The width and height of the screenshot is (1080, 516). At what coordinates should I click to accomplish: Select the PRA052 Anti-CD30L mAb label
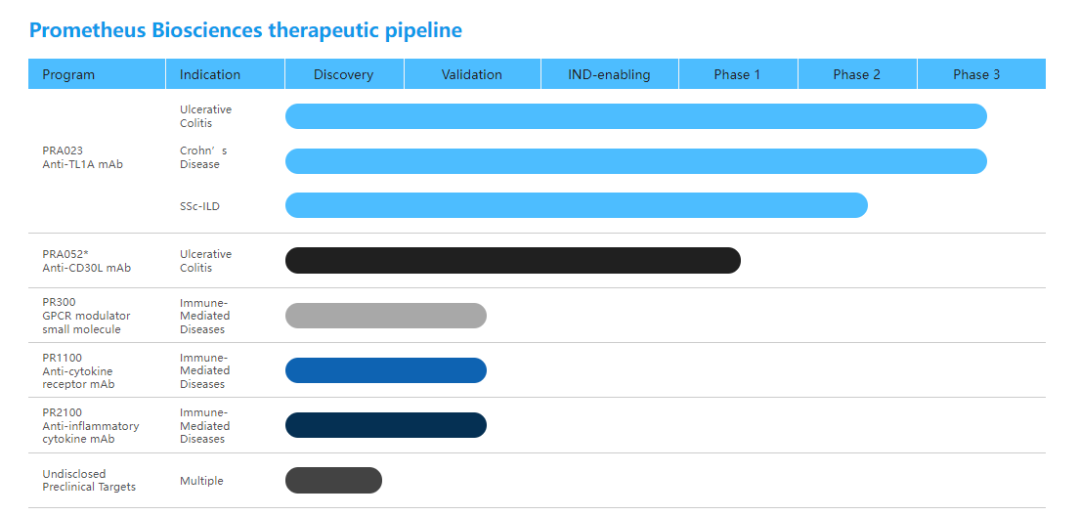click(86, 261)
